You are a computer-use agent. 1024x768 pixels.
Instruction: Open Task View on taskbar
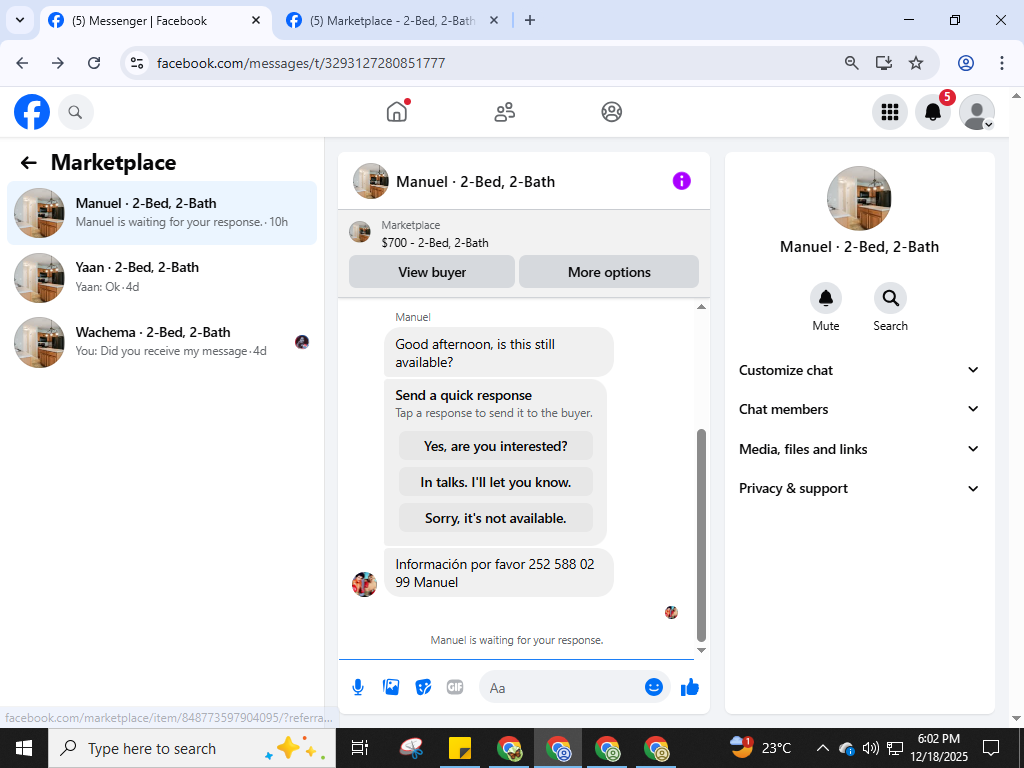pyautogui.click(x=360, y=748)
